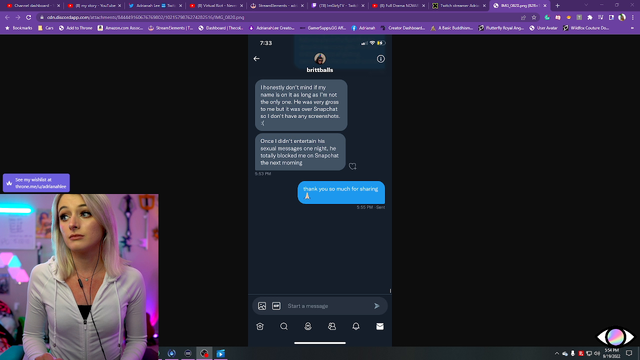Tap the heart reaction icon beside message
Viewport: 640px width, 360px height.
click(353, 166)
